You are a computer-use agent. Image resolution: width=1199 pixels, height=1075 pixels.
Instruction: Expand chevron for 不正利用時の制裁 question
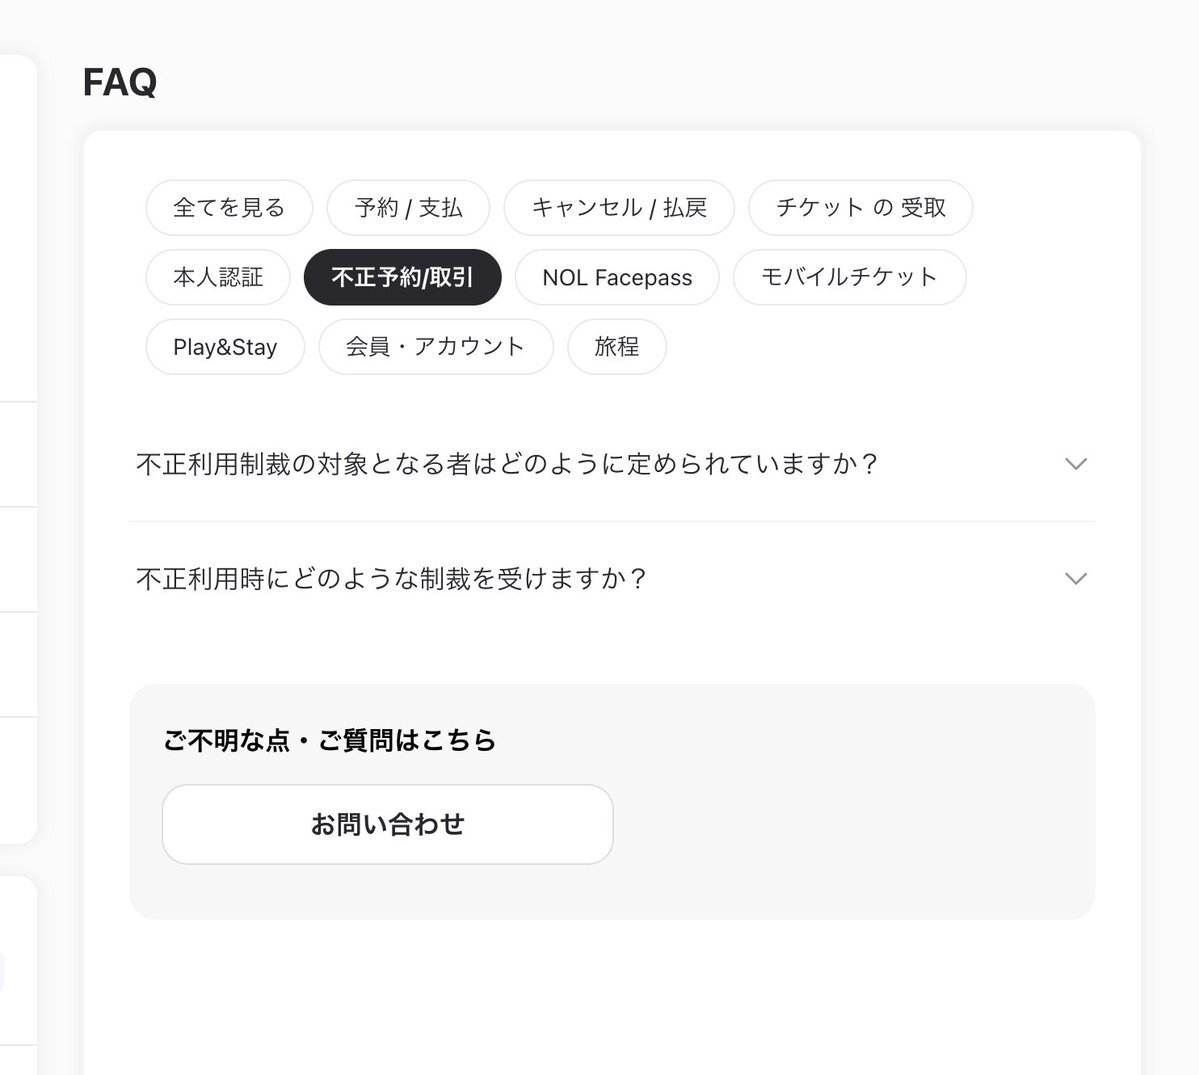1075,579
